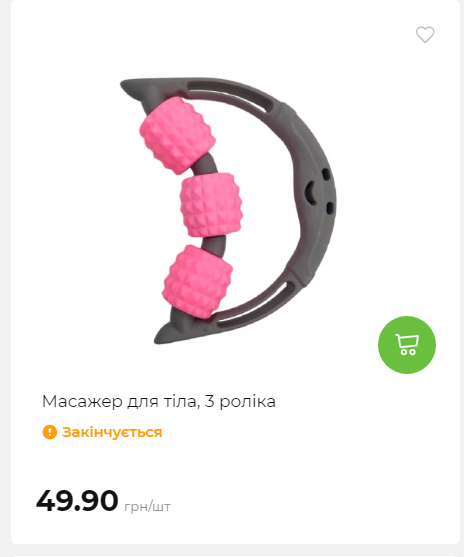Screen dimensions: 464x557
Task: Click the 'Закінчується' low-stock label
Action: [112, 432]
